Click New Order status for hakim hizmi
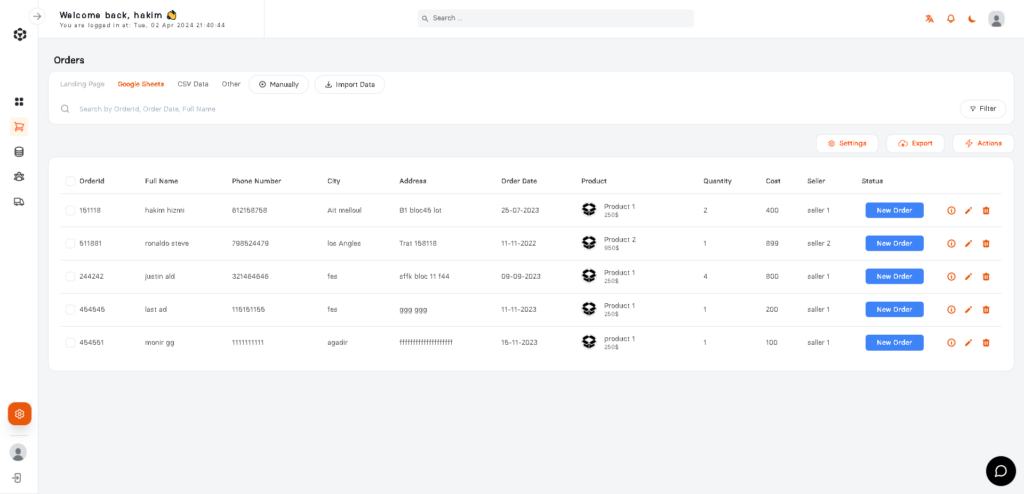This screenshot has height=494, width=1024. pyautogui.click(x=894, y=210)
